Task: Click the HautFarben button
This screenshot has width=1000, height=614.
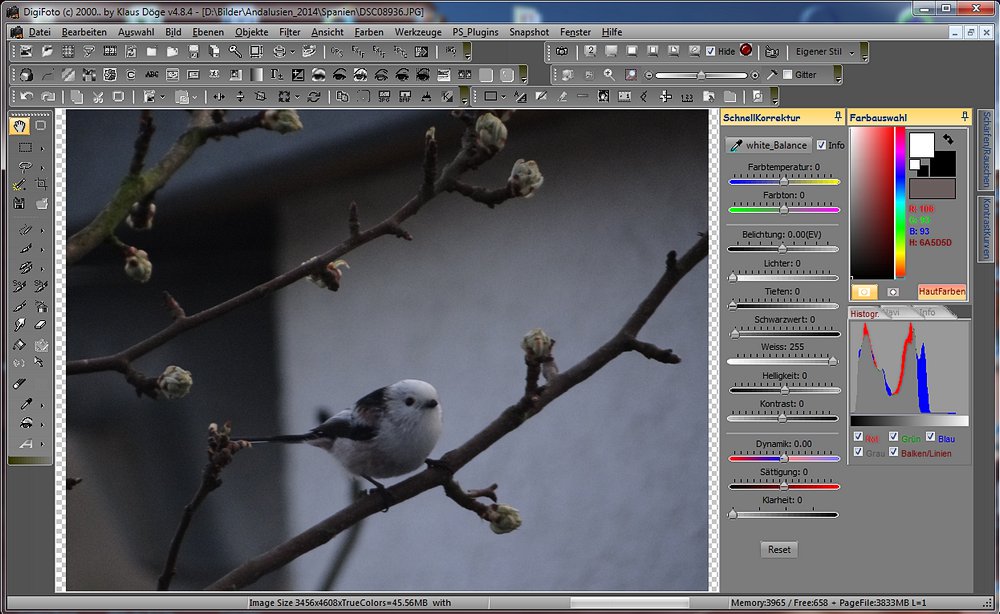Action: [941, 292]
